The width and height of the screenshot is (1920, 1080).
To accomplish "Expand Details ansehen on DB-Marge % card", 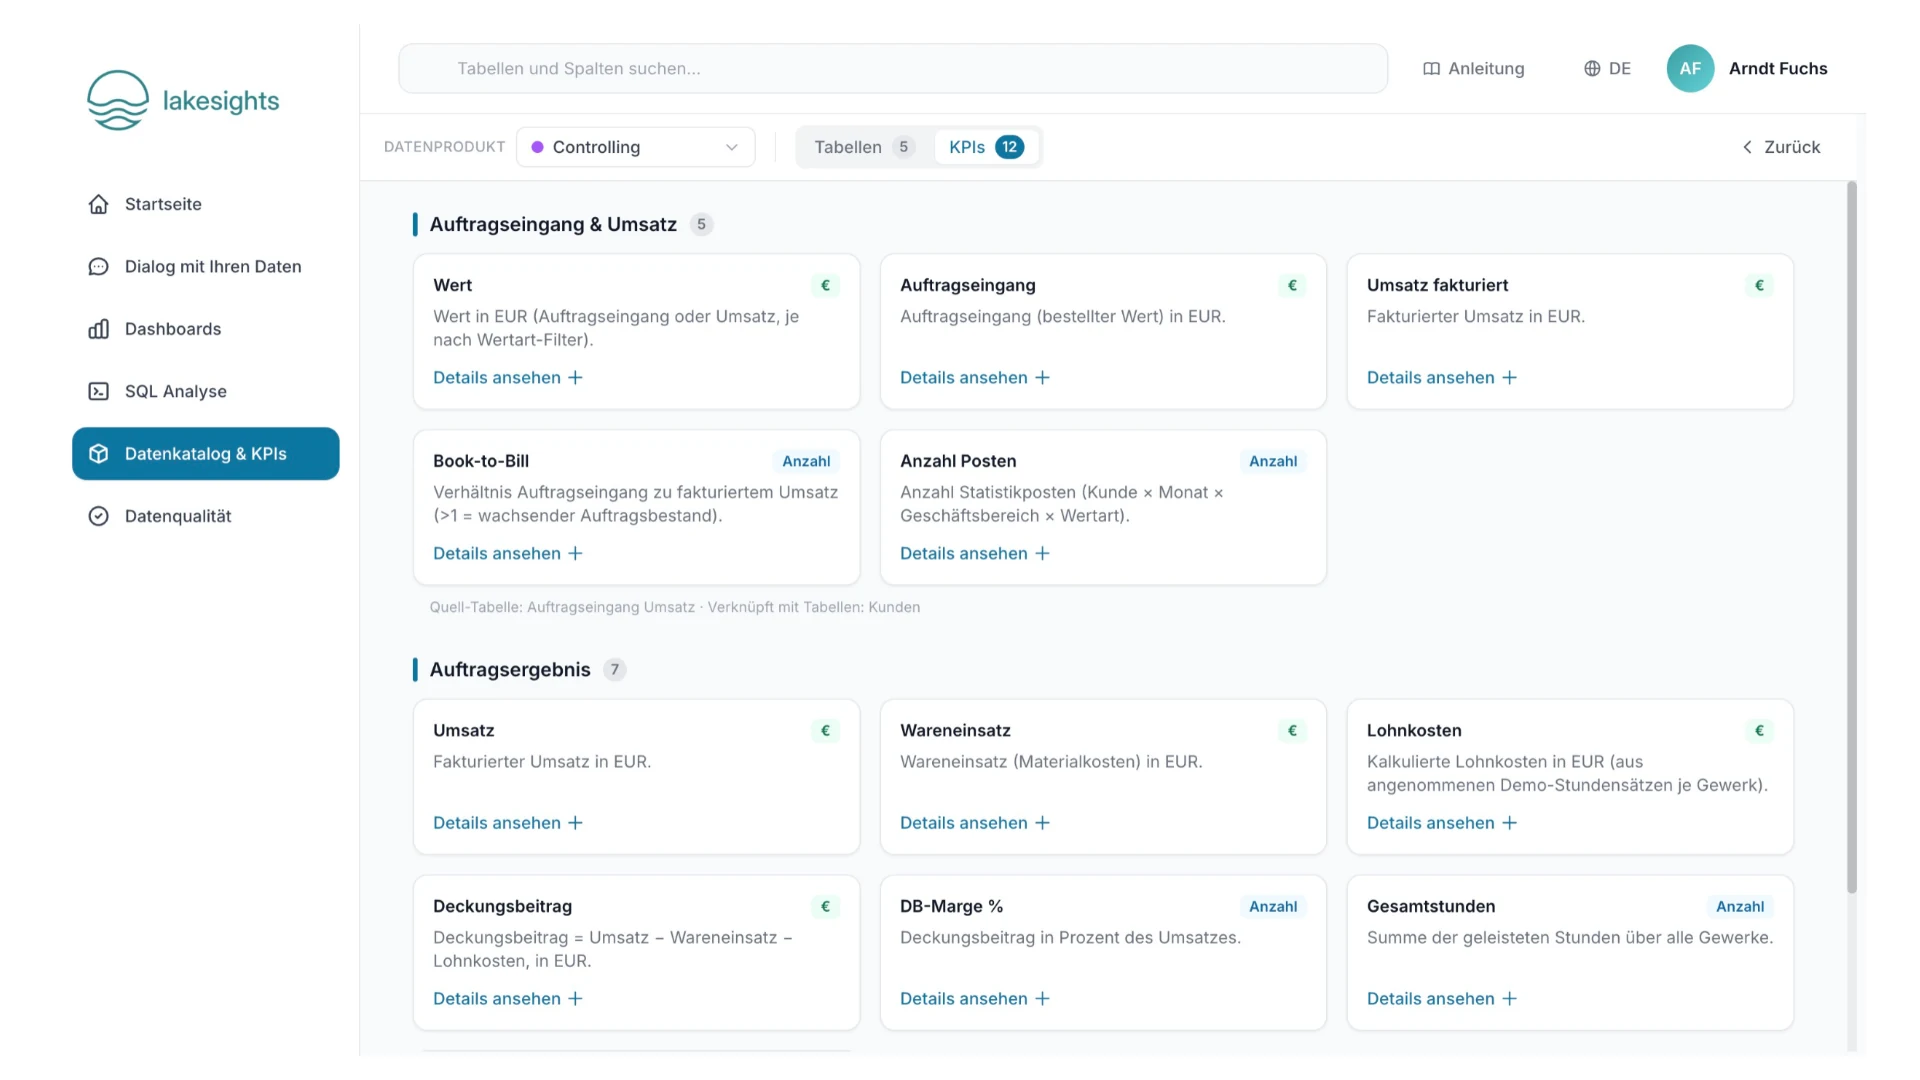I will (975, 999).
